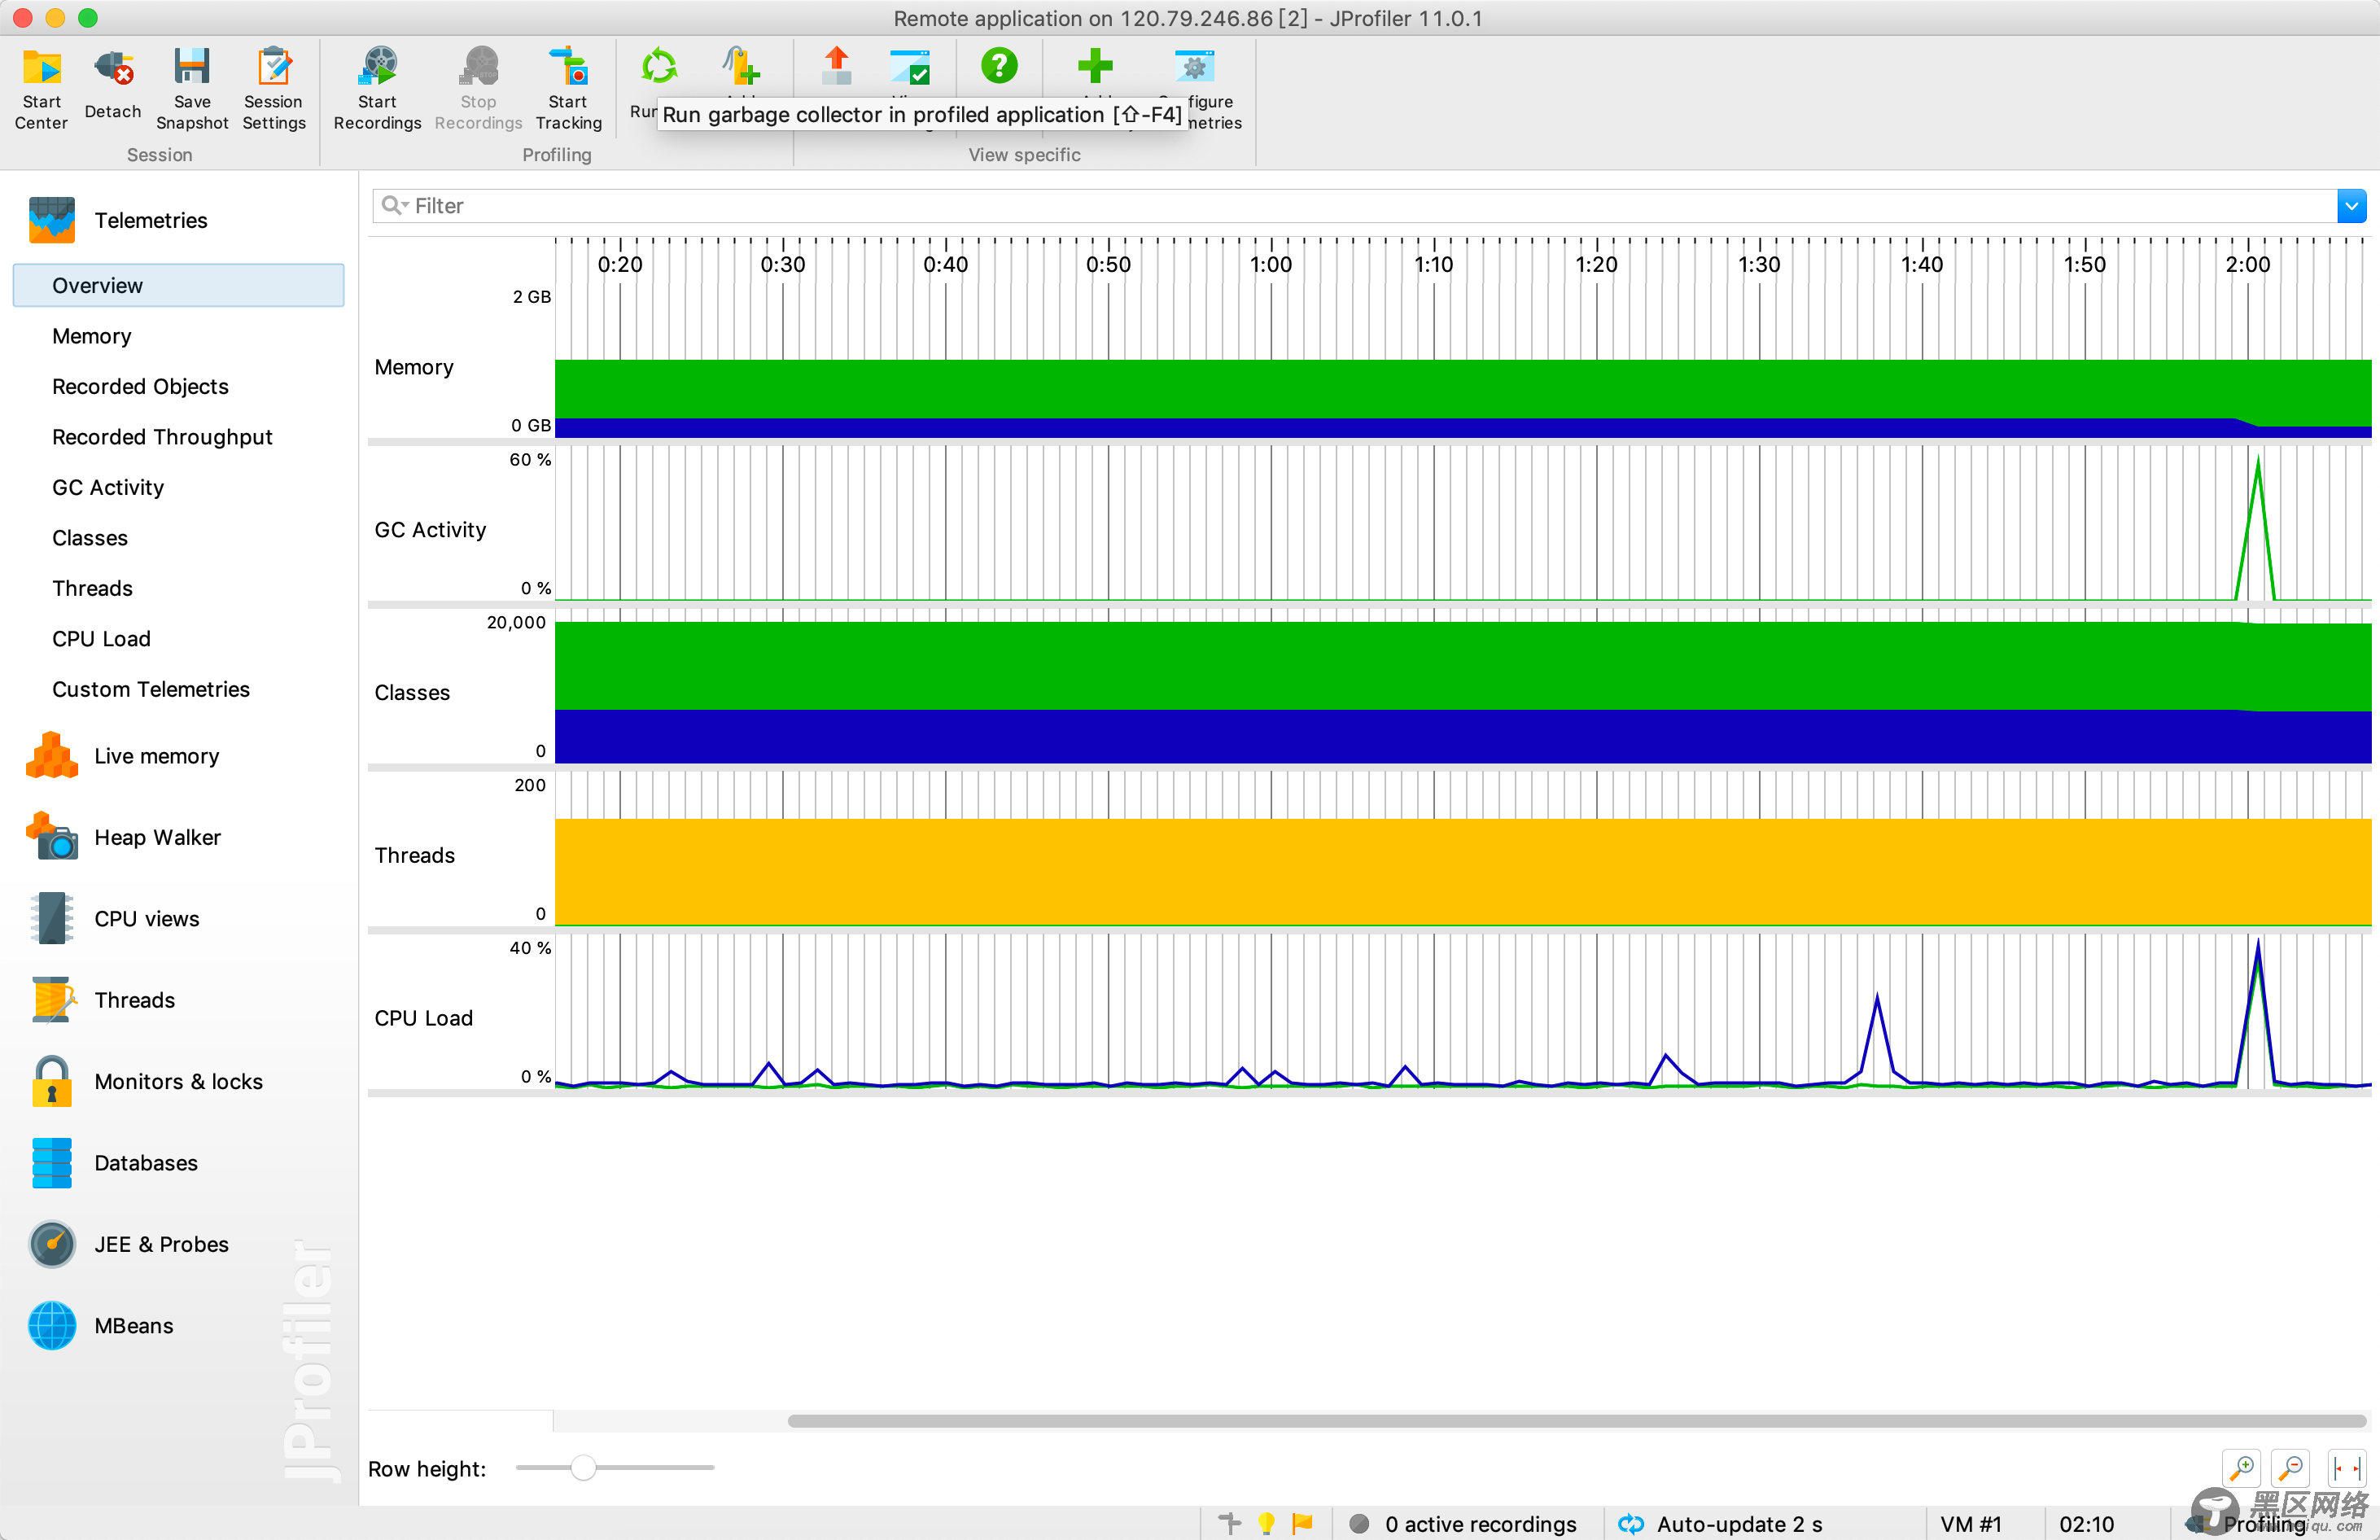2380x1540 pixels.
Task: Click the signpost icon in the status bar
Action: (1230, 1523)
